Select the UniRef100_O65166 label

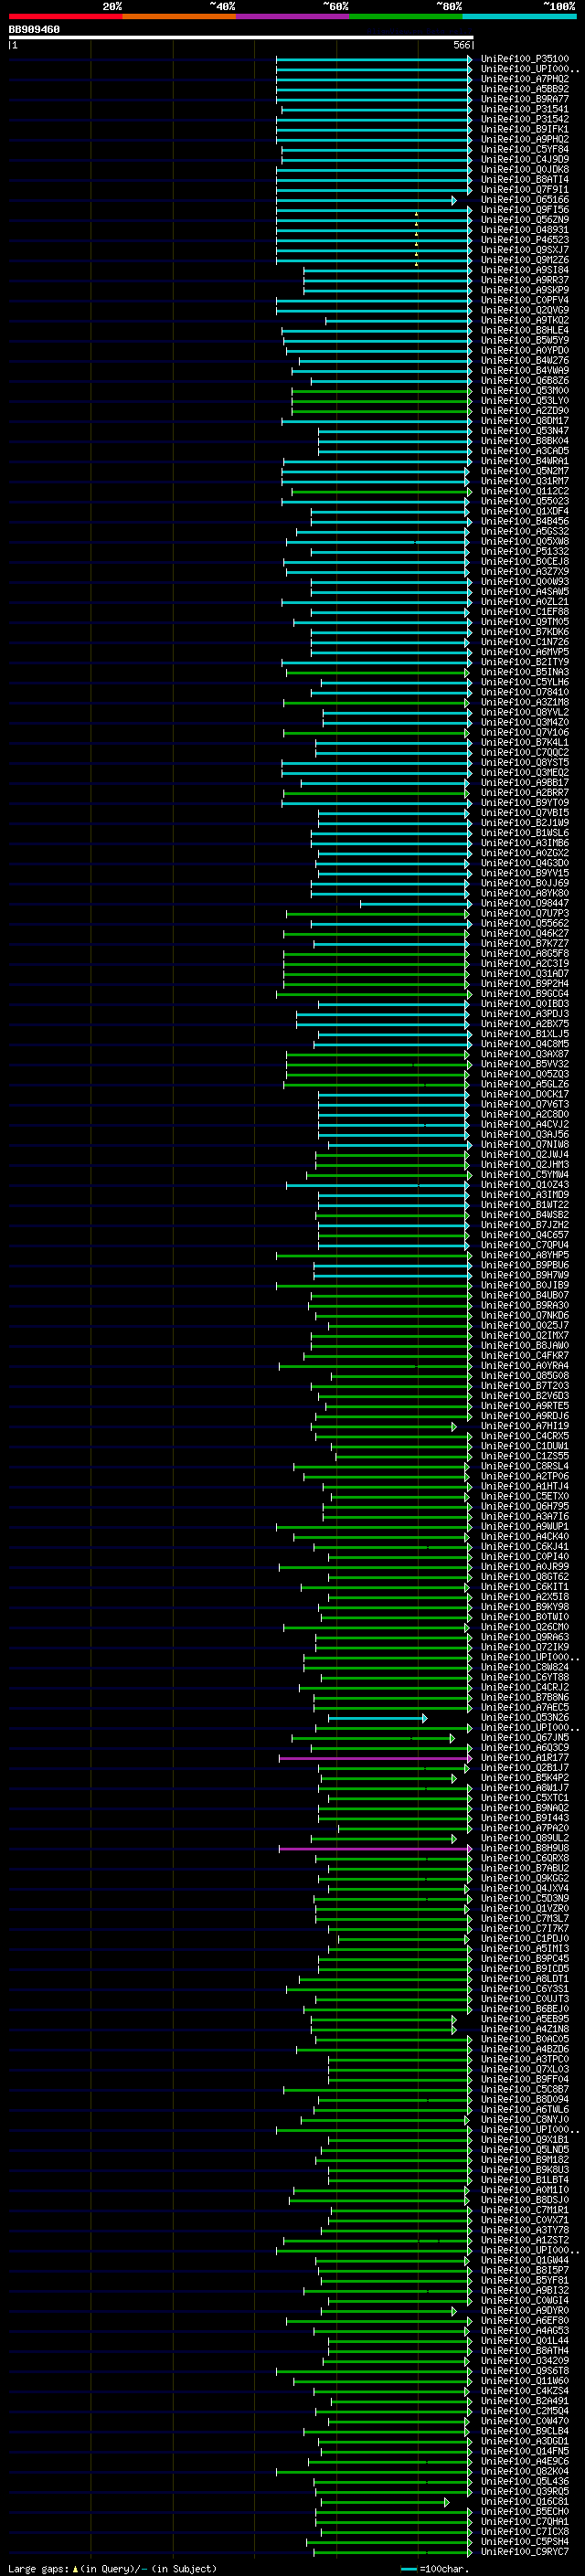point(524,200)
